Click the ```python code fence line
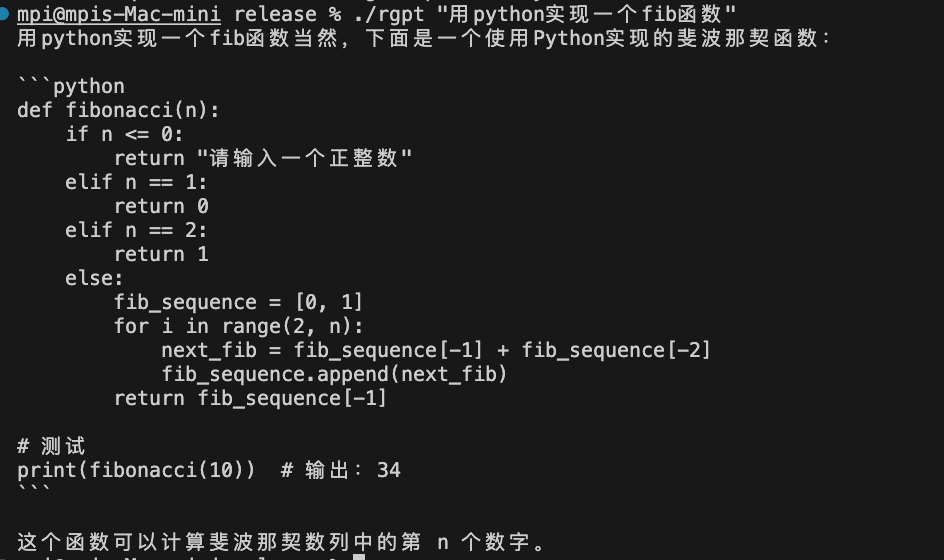The width and height of the screenshot is (944, 560). tap(71, 86)
